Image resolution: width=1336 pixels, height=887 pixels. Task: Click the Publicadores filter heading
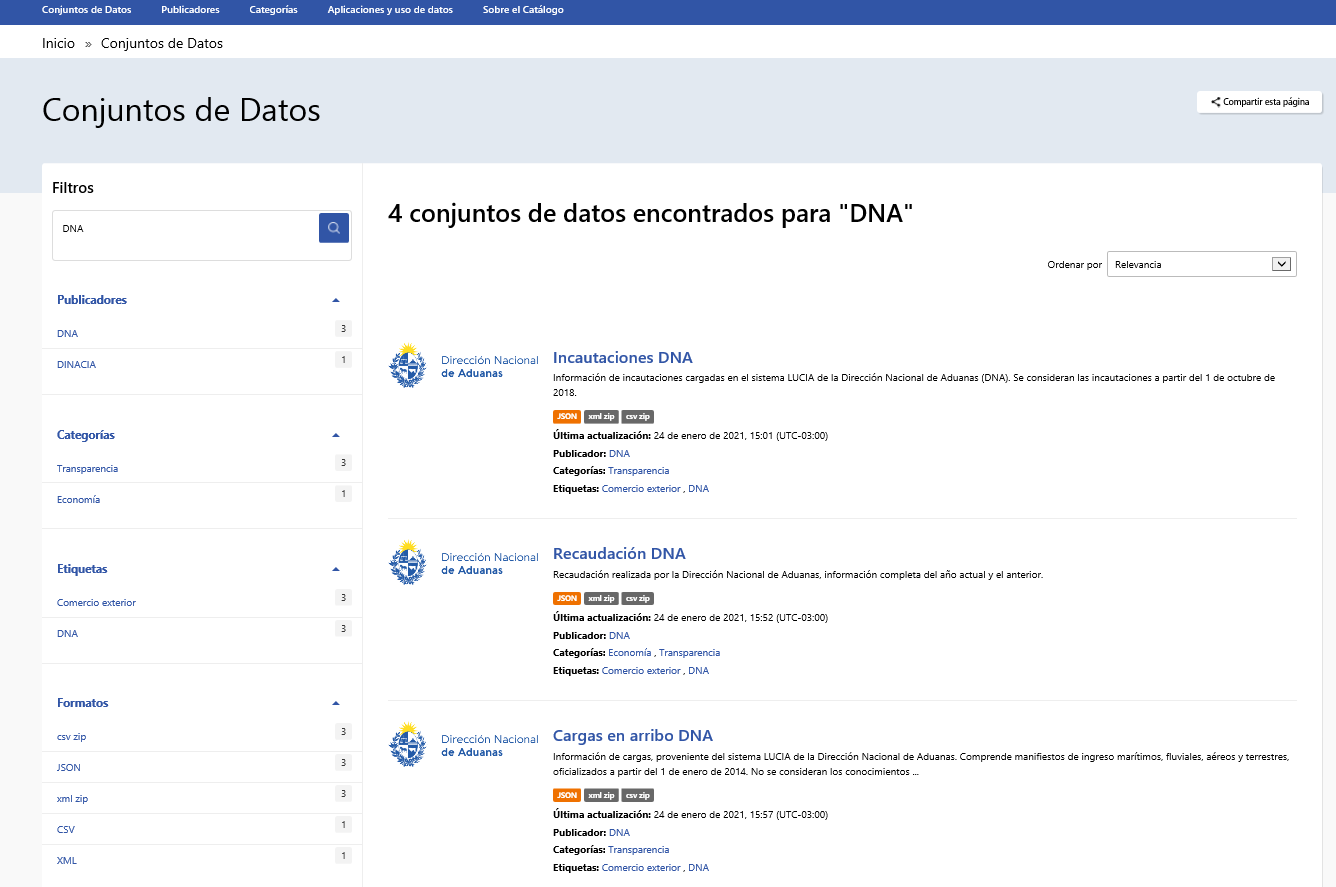[92, 300]
